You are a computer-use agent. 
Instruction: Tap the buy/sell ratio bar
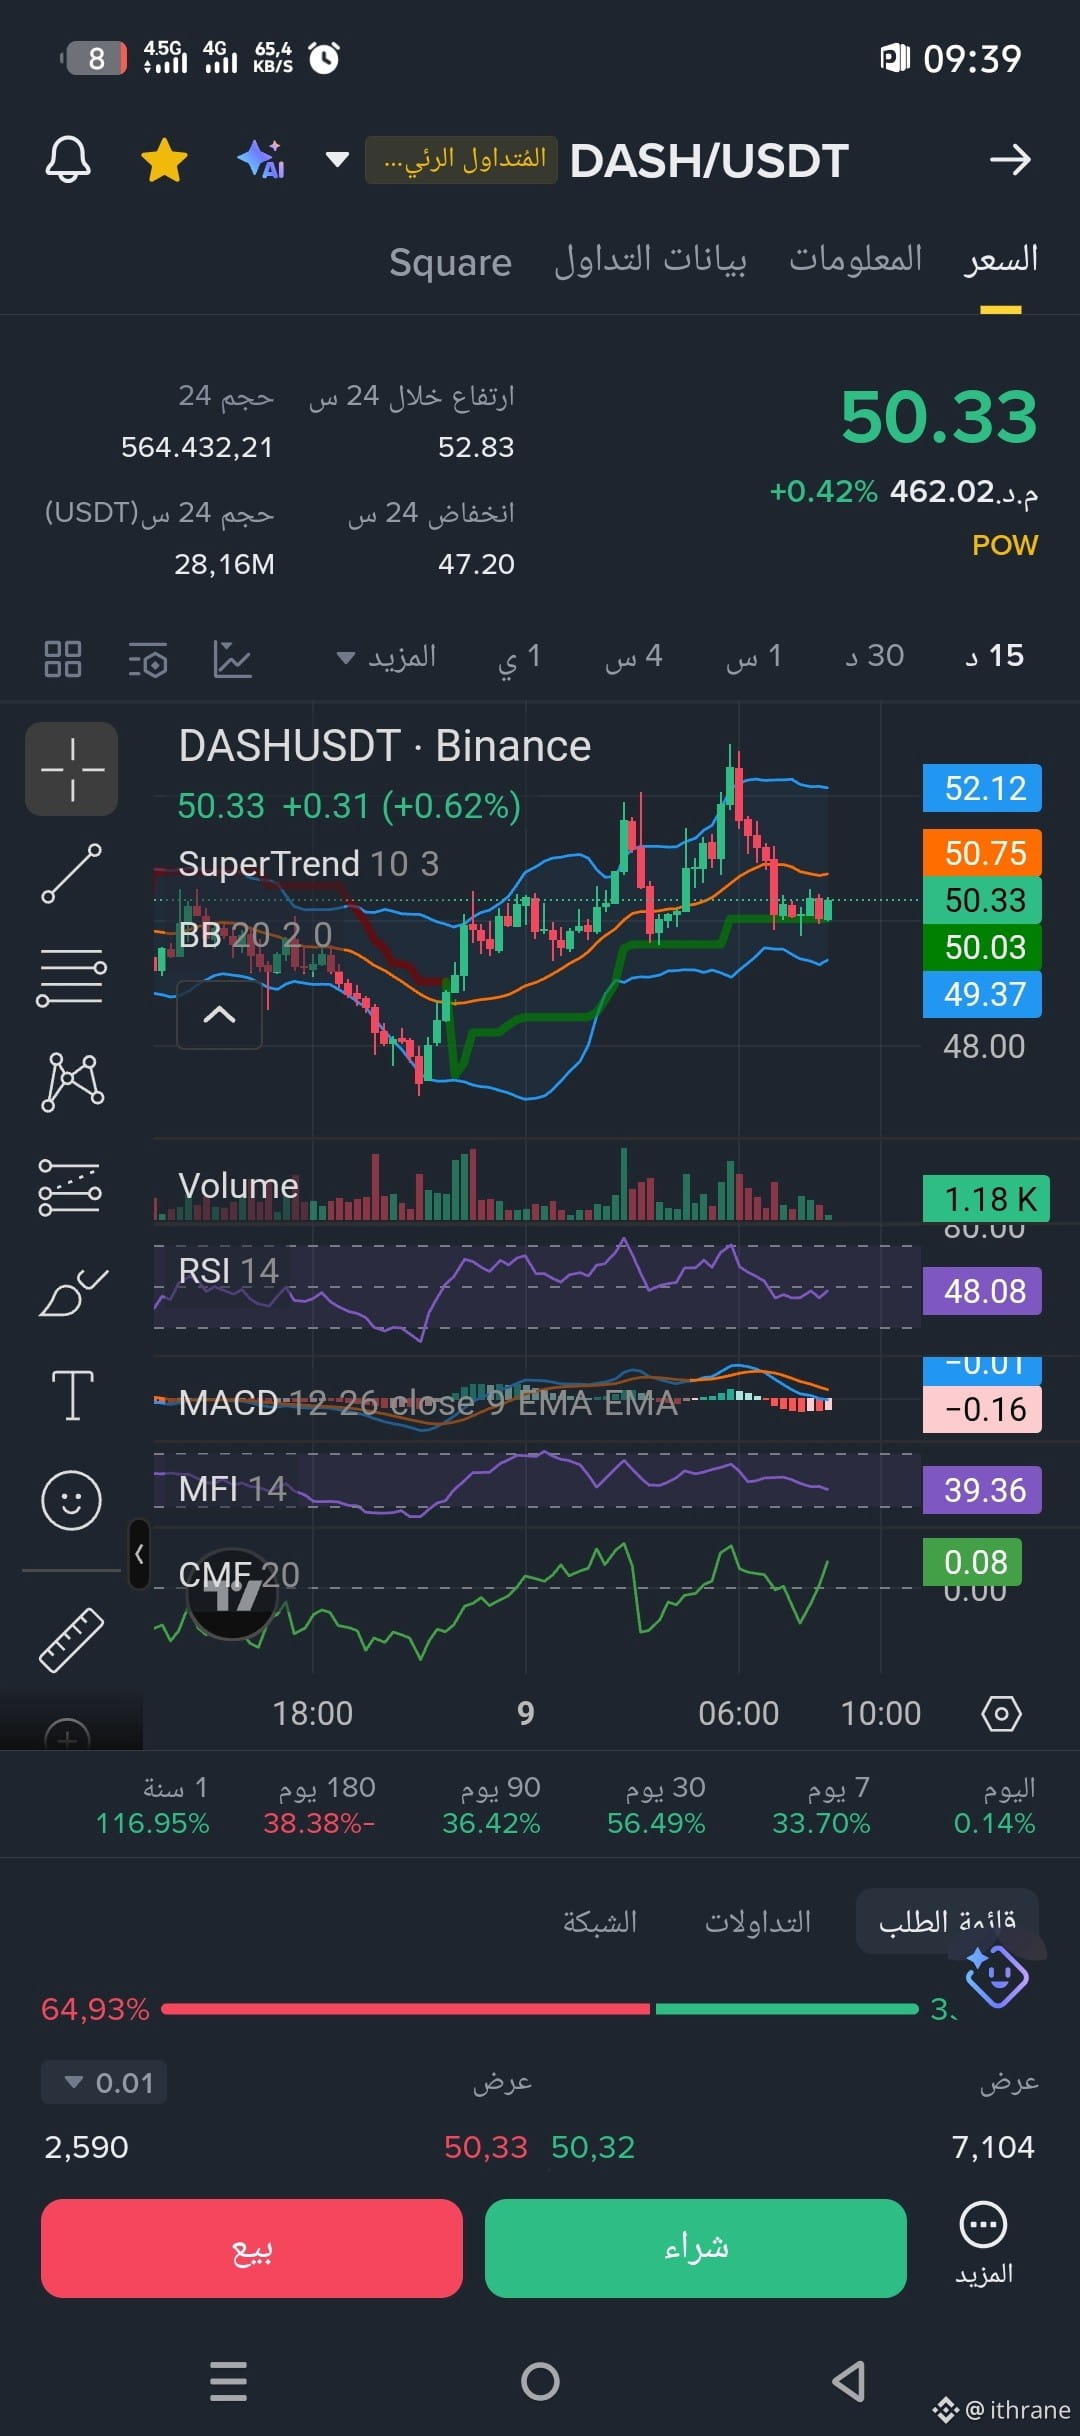click(x=540, y=2008)
